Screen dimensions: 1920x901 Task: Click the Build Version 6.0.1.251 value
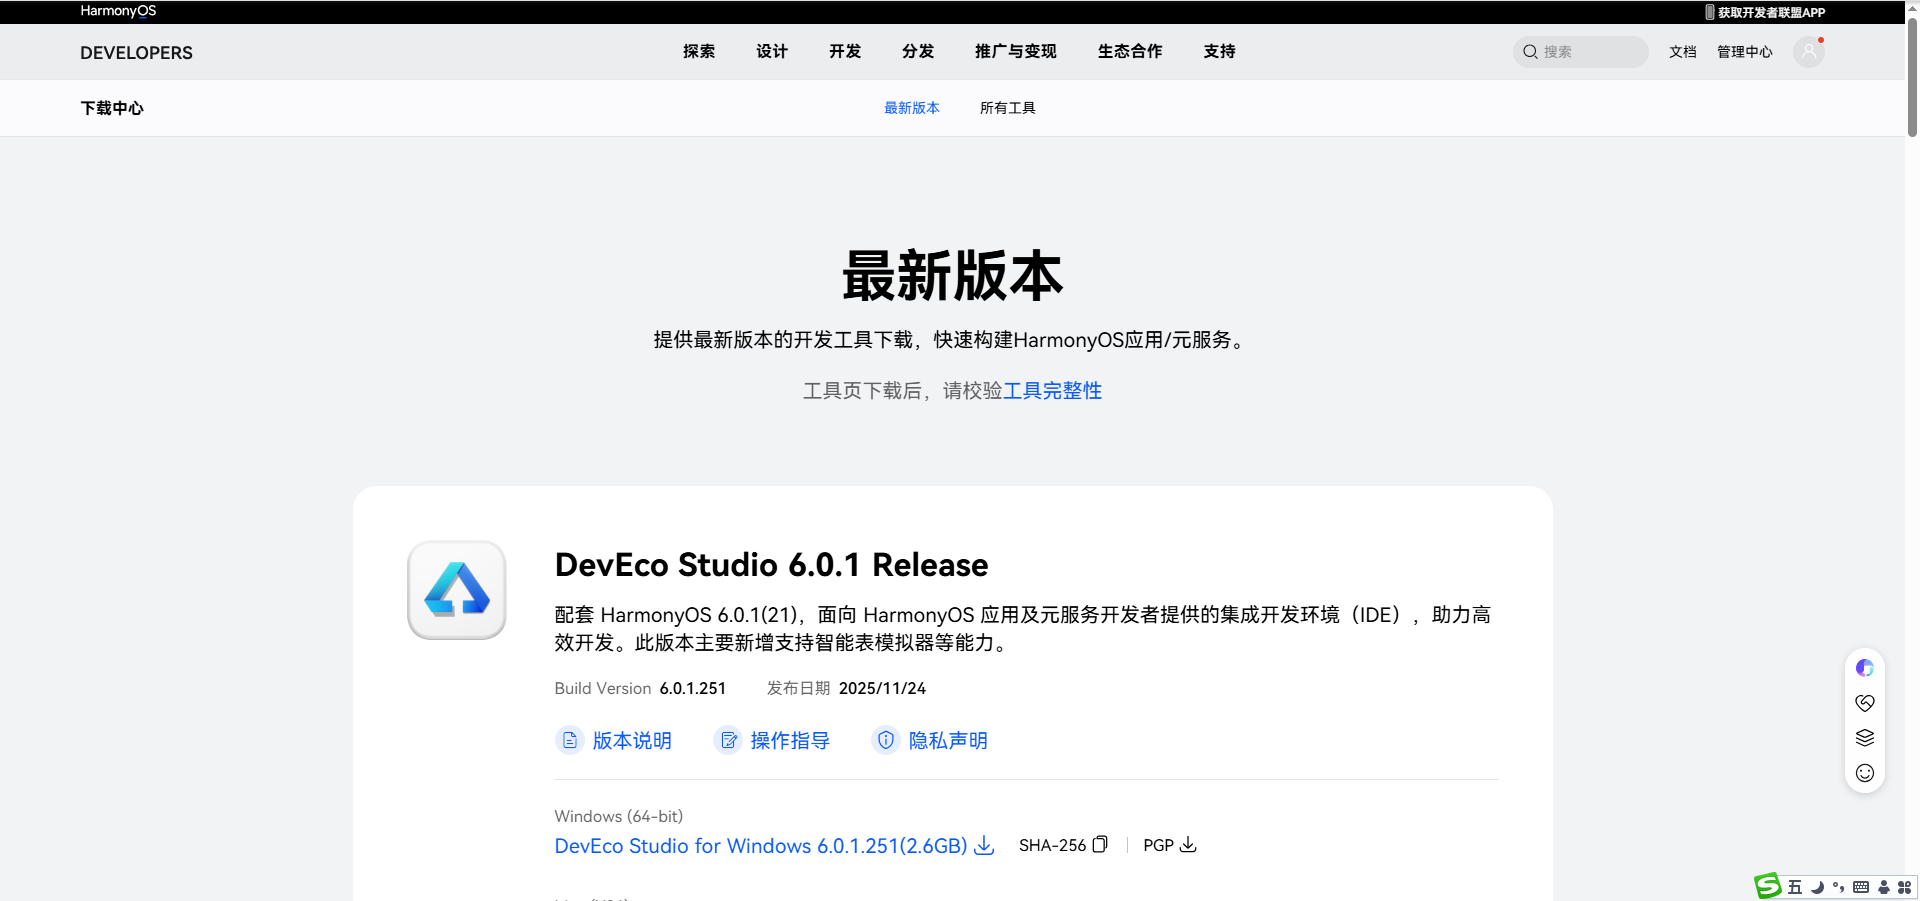[x=692, y=688]
